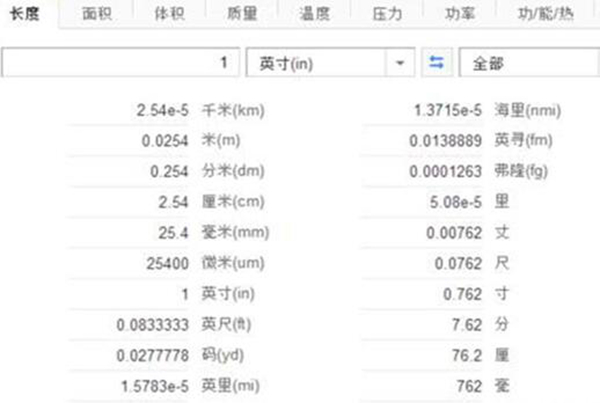Select the 英里(mi) result row

(200, 386)
